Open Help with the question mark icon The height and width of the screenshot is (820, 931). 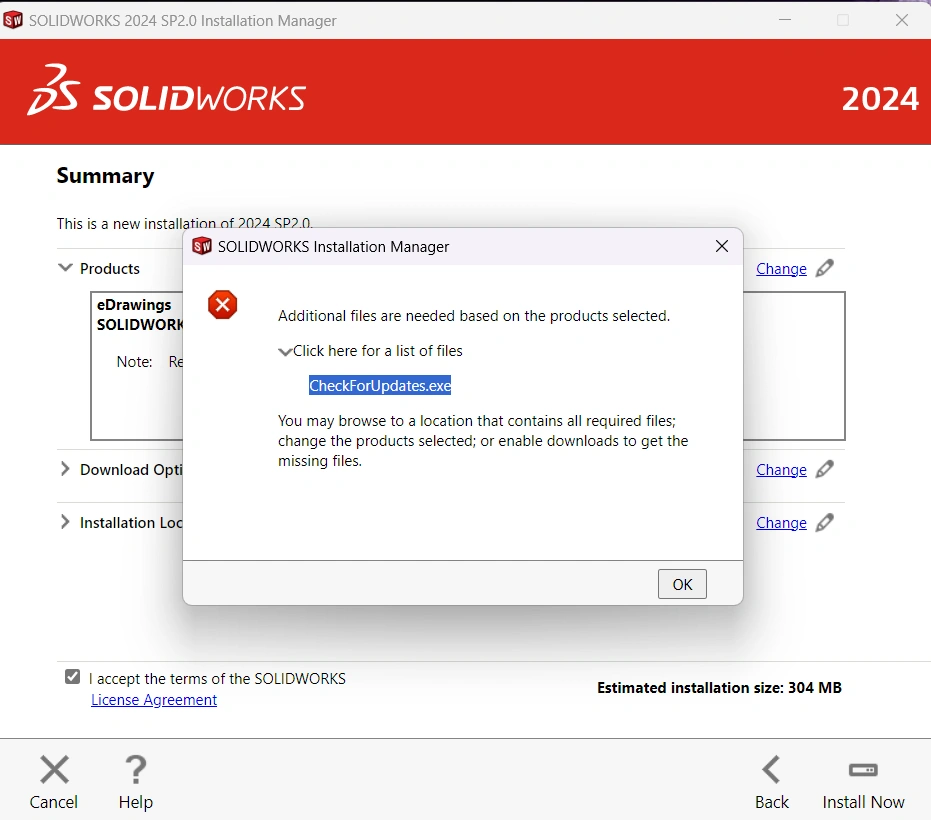coord(136,770)
